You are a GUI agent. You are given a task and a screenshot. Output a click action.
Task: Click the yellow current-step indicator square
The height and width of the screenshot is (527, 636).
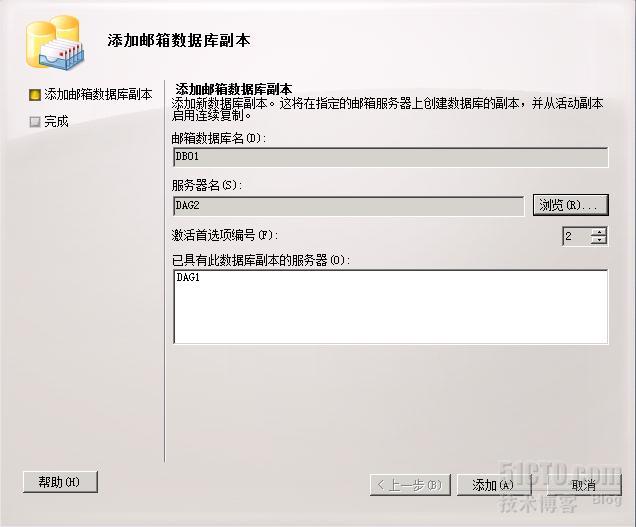pyautogui.click(x=35, y=95)
